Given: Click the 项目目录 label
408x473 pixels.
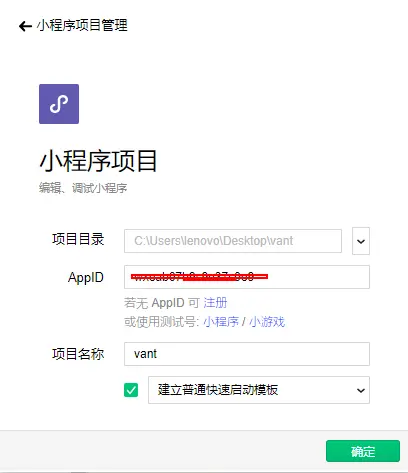Looking at the screenshot, I should [x=78, y=239].
